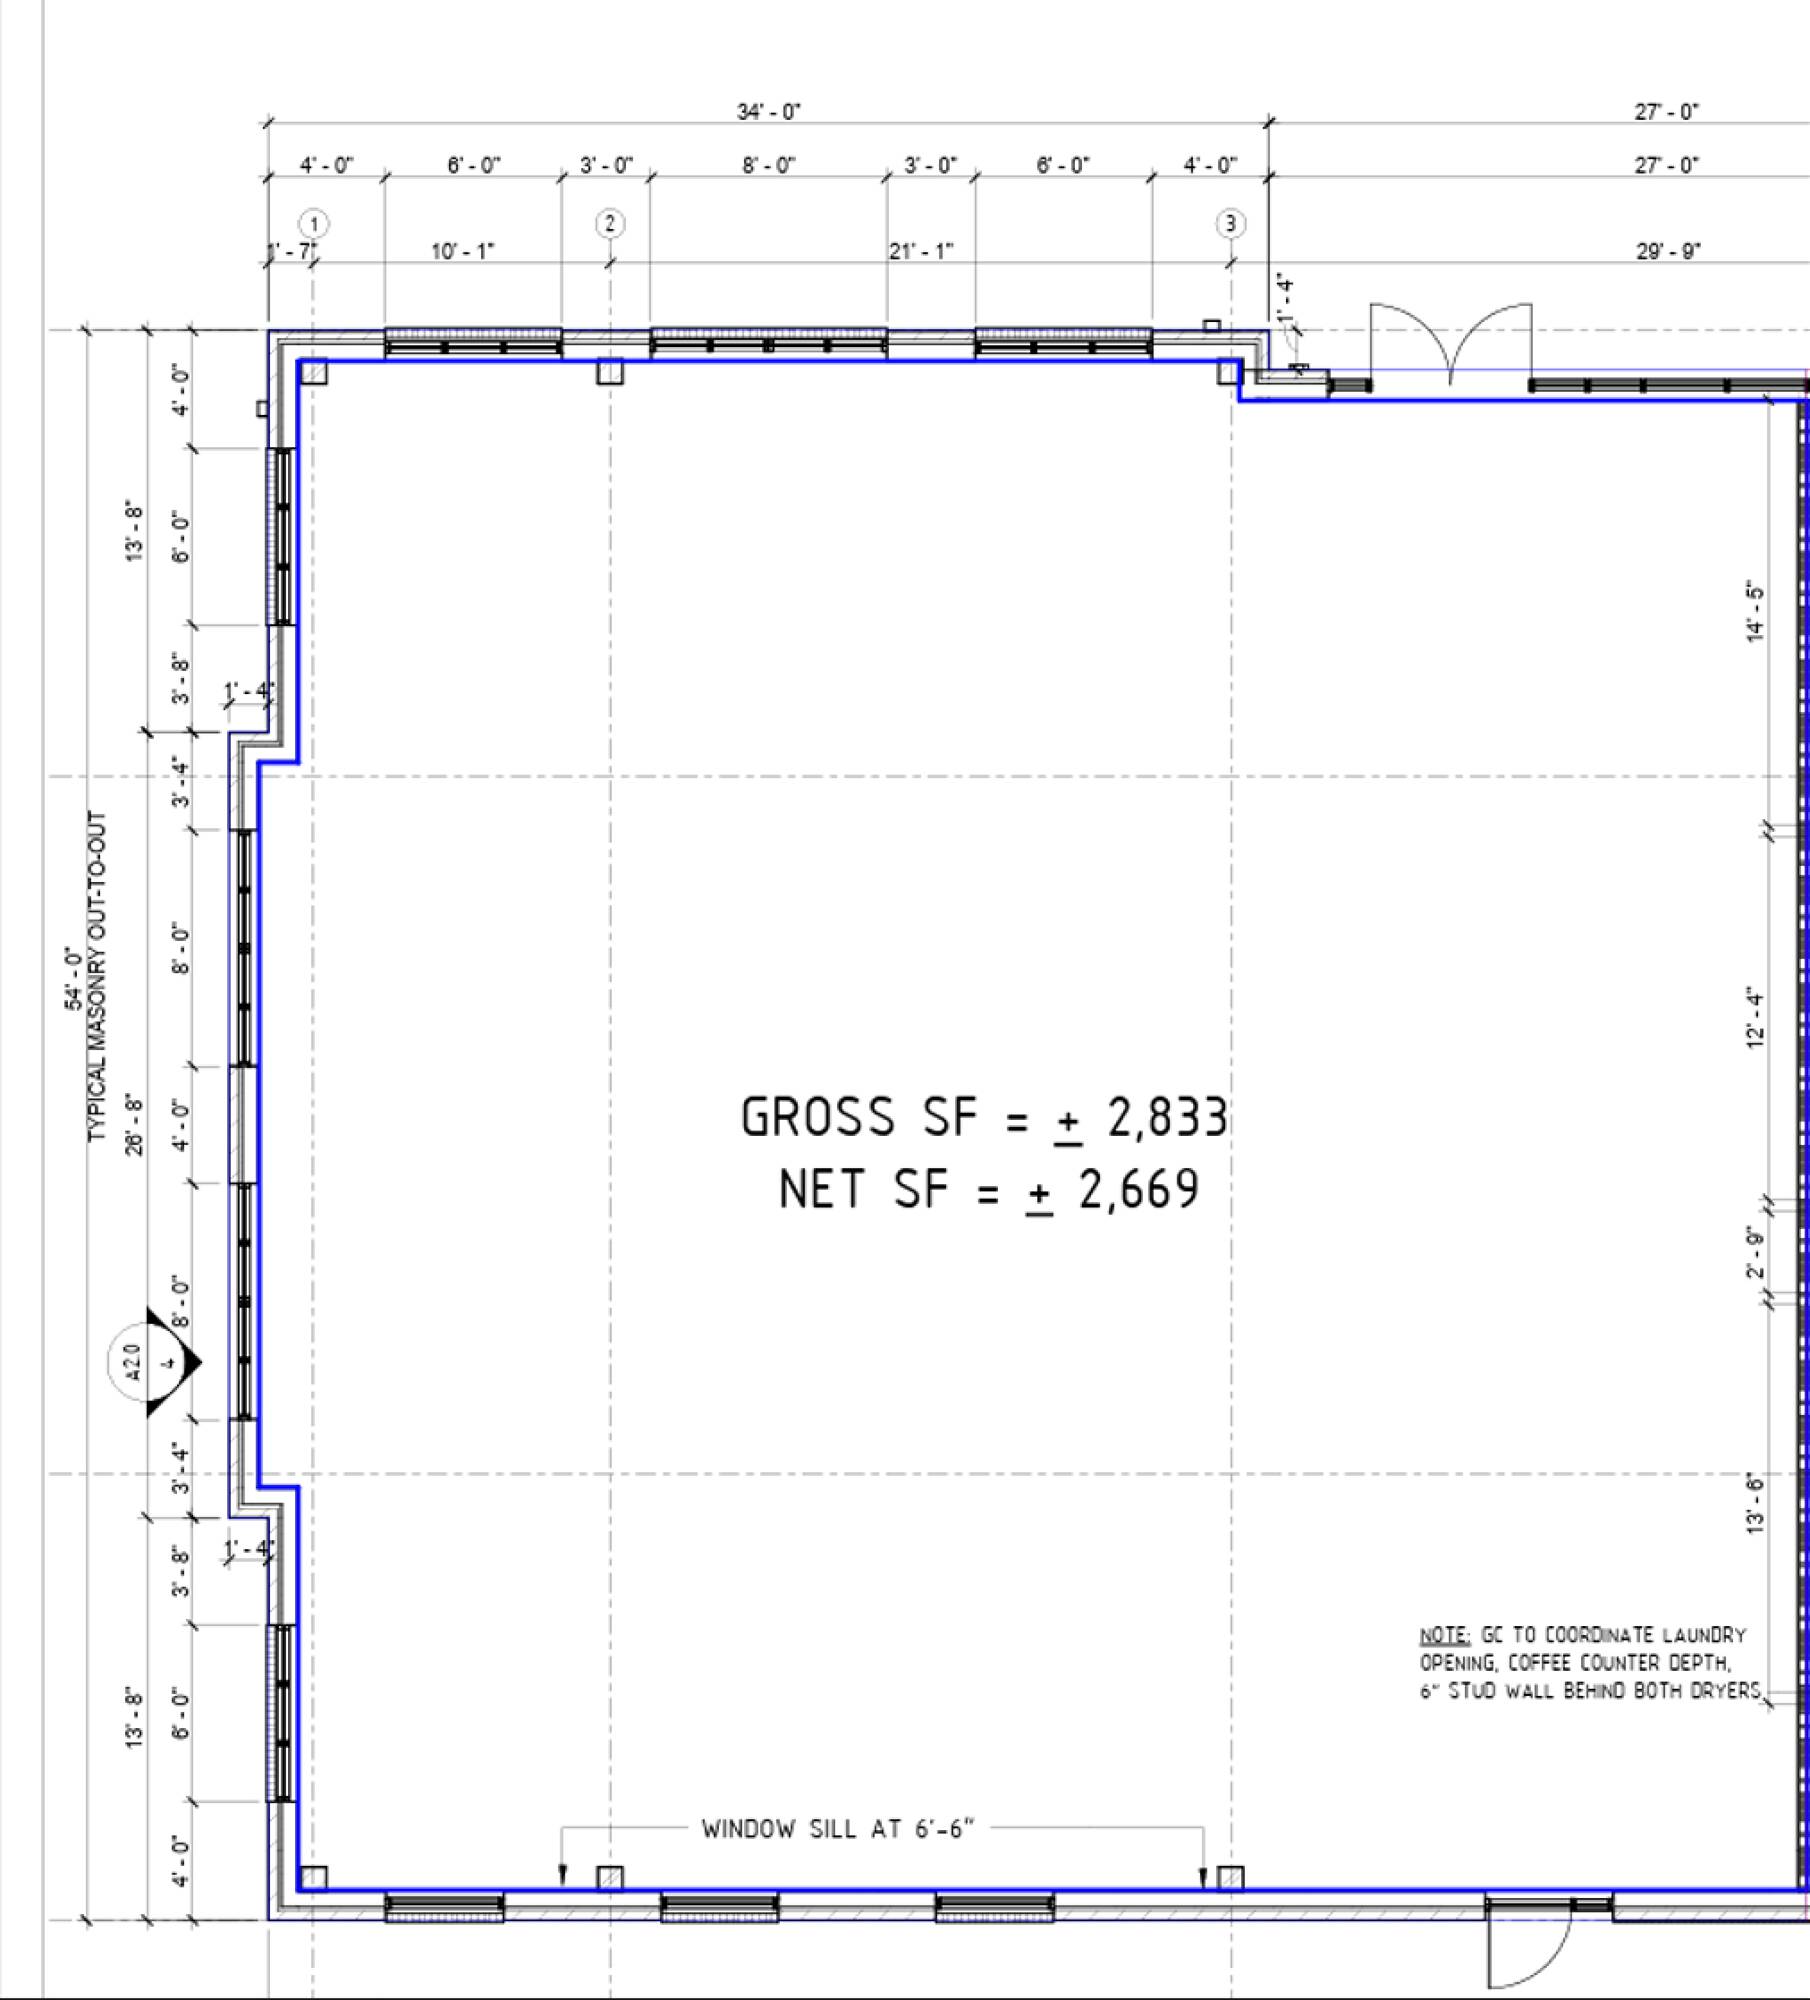Select the 21'-1" grid dimension
This screenshot has width=1810, height=2000.
[921, 251]
